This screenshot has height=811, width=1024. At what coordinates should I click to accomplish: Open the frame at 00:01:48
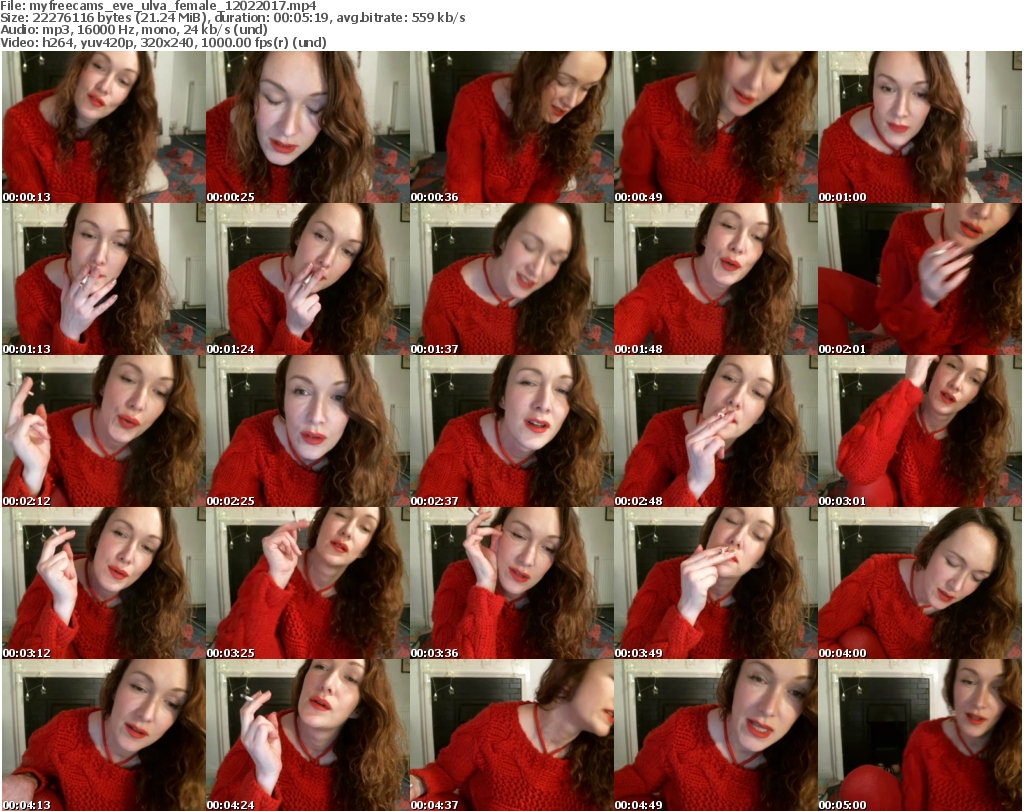716,279
